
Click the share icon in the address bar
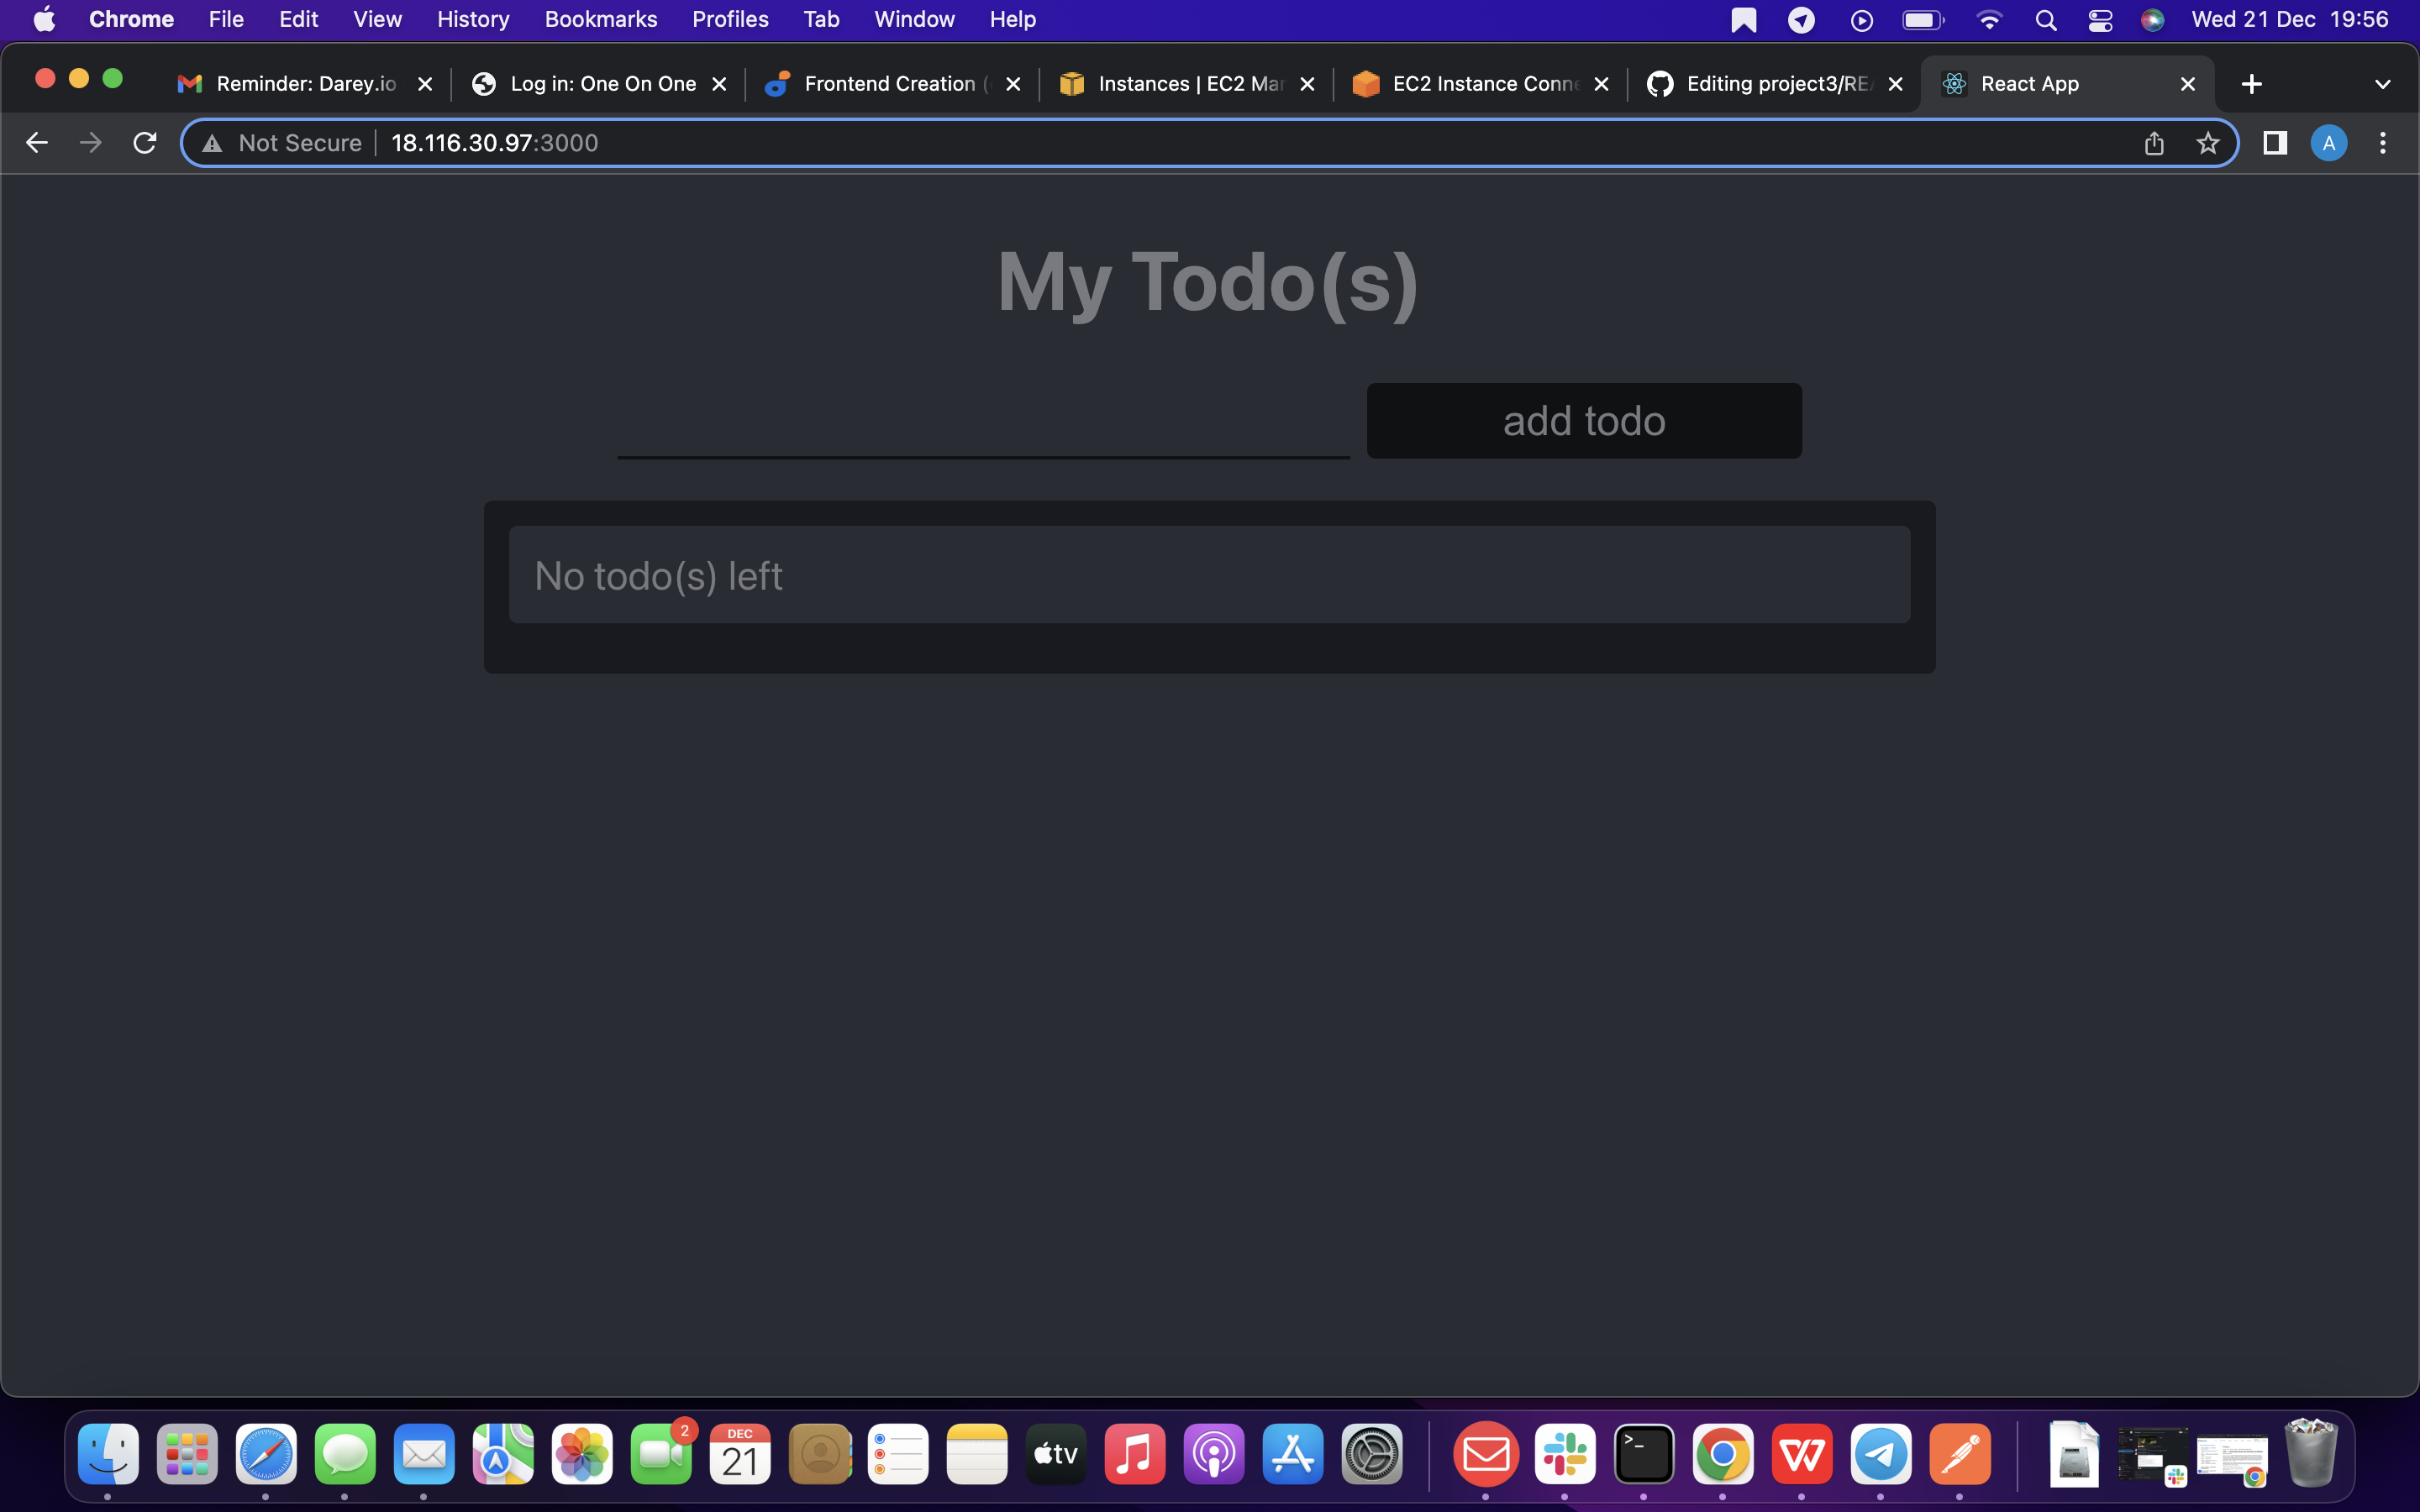tap(2154, 143)
